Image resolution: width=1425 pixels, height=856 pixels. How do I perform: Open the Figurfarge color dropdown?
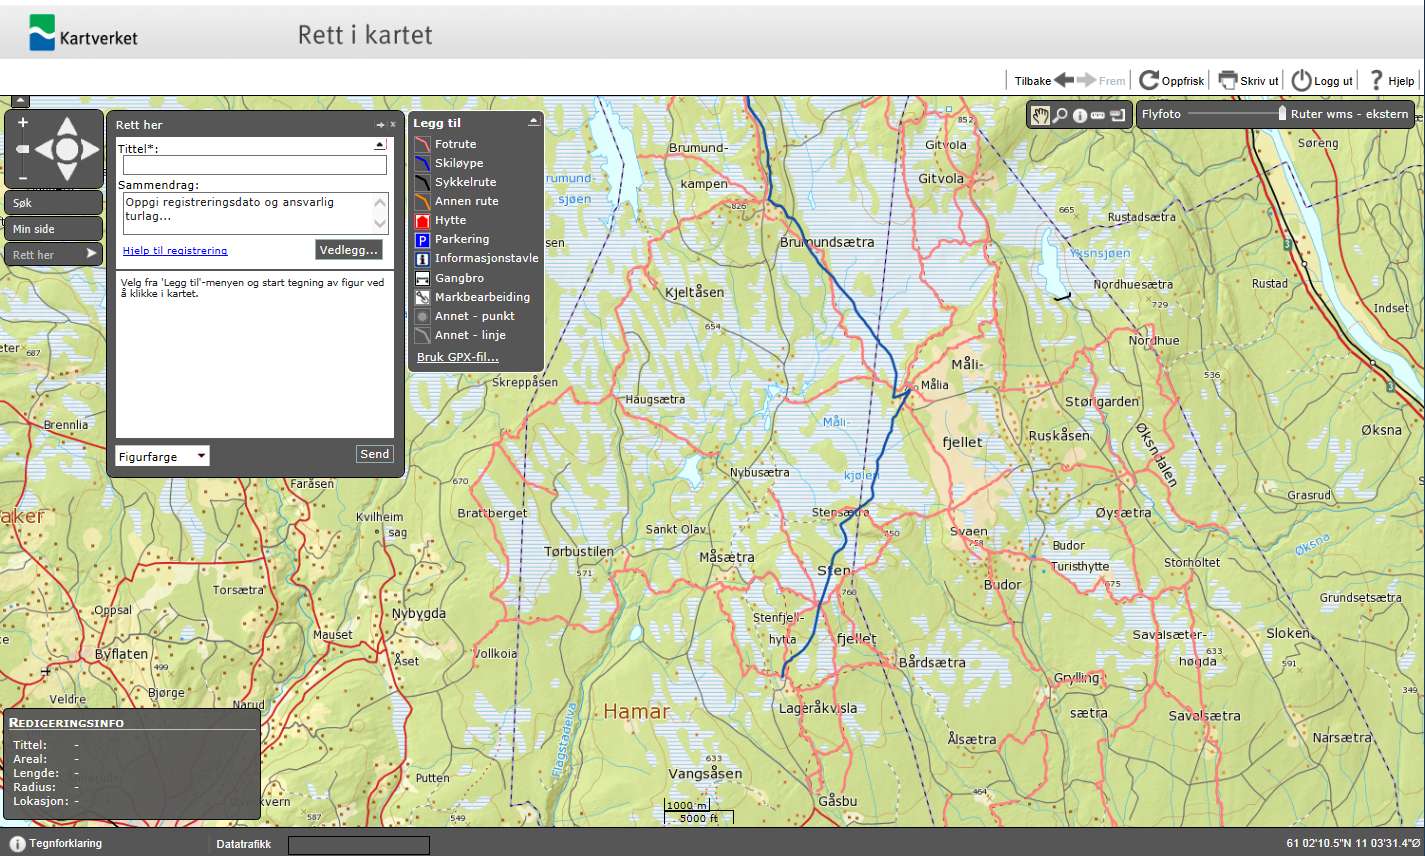click(x=162, y=456)
